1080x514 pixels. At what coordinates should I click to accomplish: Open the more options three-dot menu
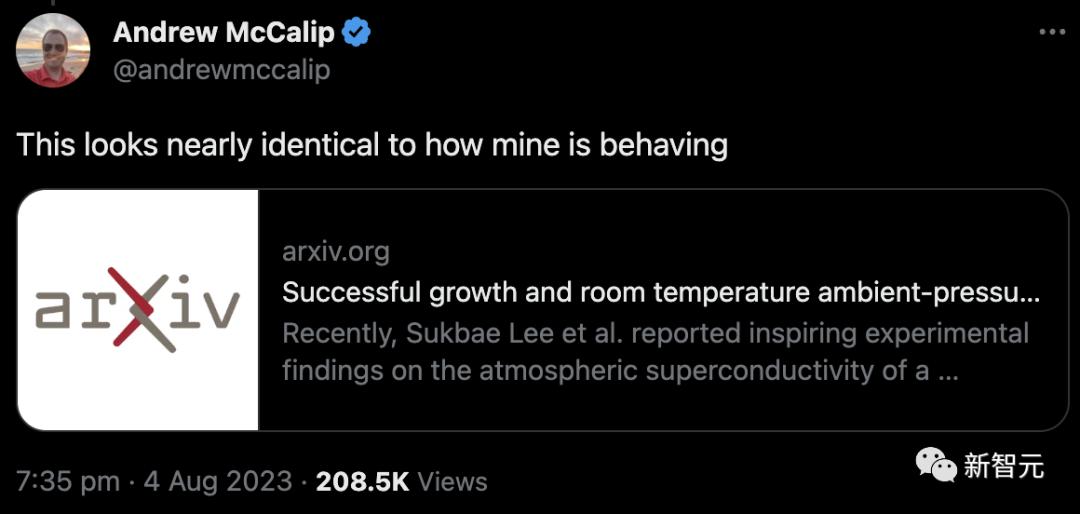(x=1052, y=32)
